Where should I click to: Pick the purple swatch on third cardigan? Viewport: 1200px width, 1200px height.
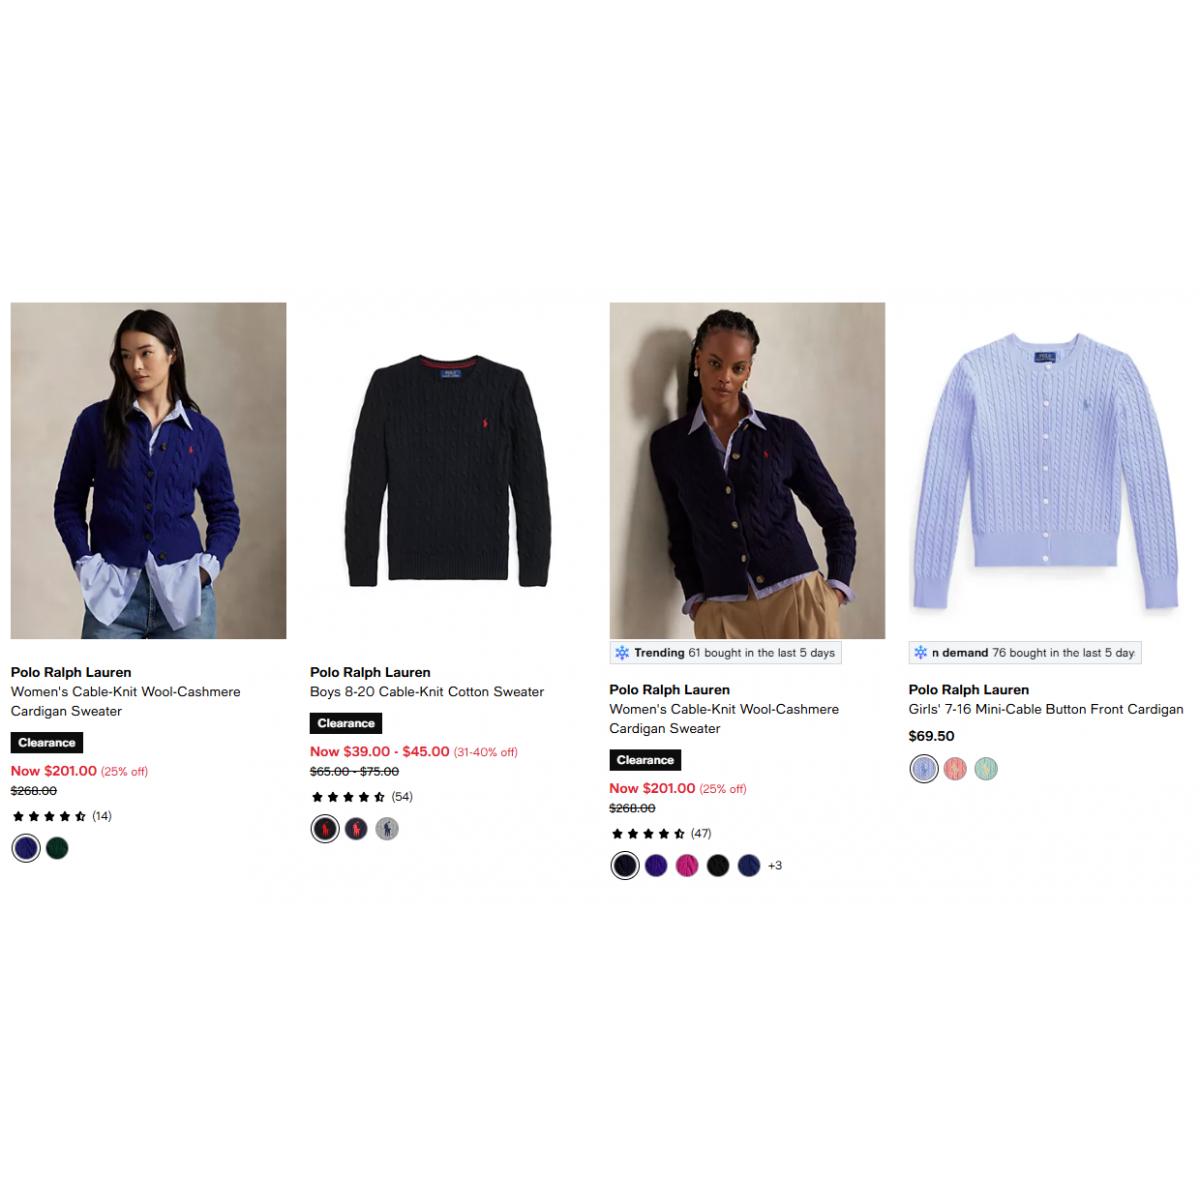click(656, 866)
